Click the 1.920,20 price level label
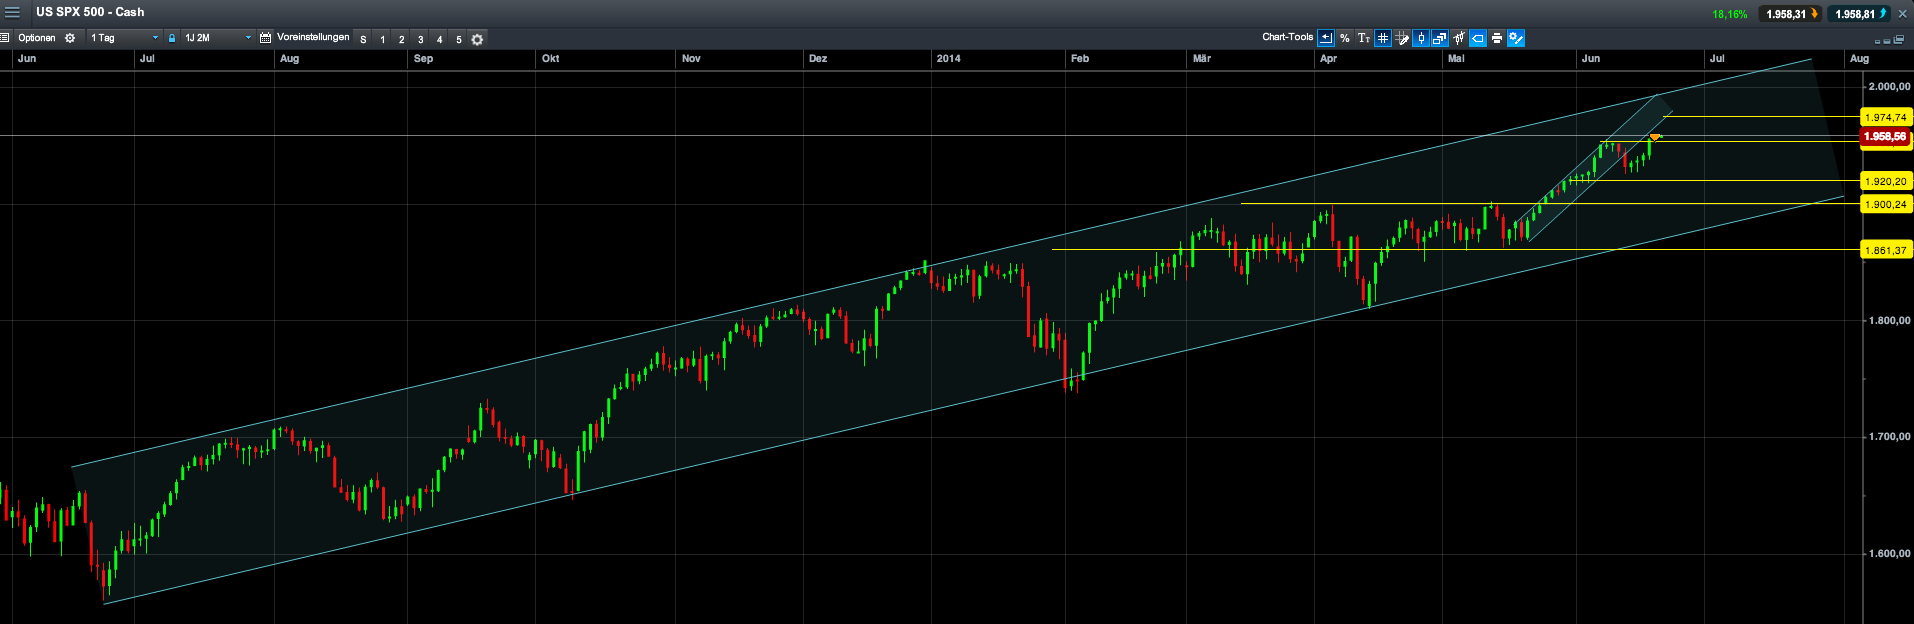 pyautogui.click(x=1885, y=181)
